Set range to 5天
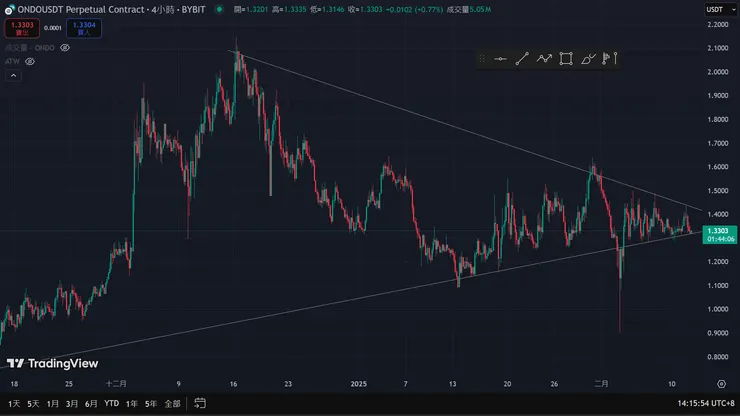Image resolution: width=740 pixels, height=416 pixels. (33, 404)
